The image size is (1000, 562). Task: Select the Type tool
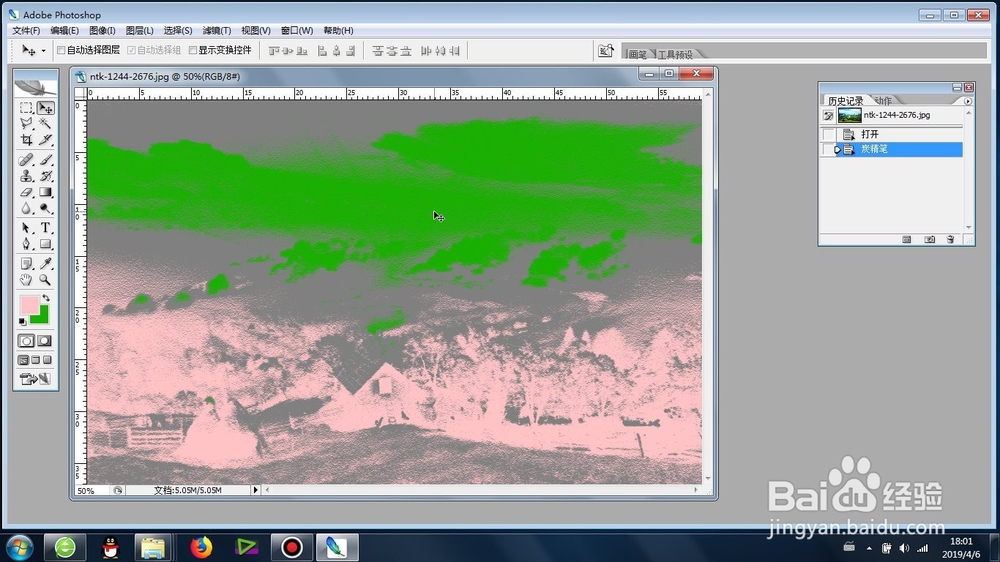click(x=45, y=228)
